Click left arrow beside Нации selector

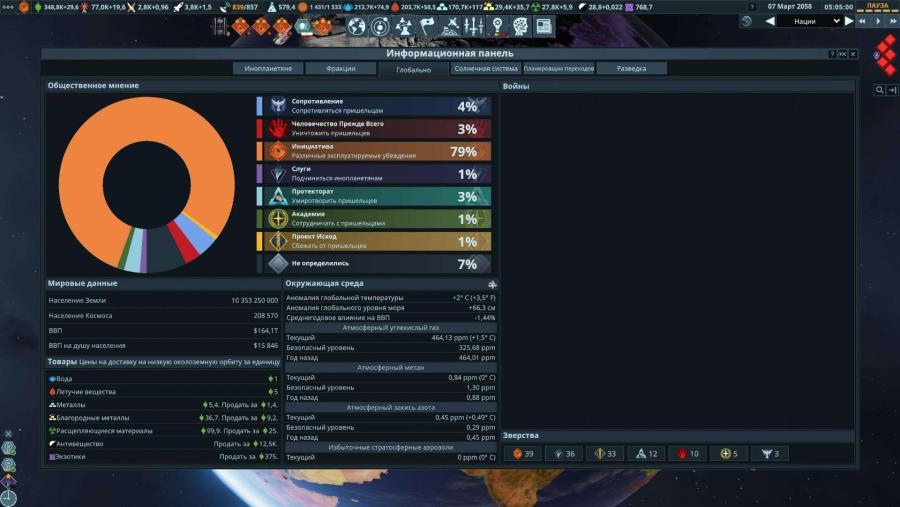[x=770, y=21]
